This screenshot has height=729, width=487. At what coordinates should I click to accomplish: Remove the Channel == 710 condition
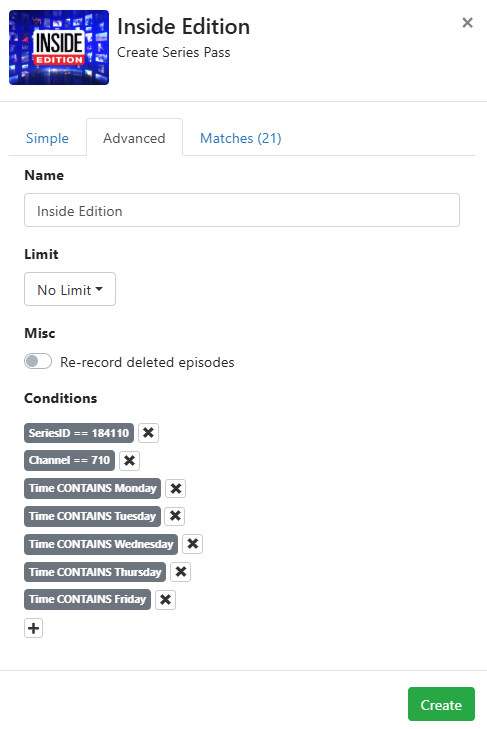click(129, 461)
